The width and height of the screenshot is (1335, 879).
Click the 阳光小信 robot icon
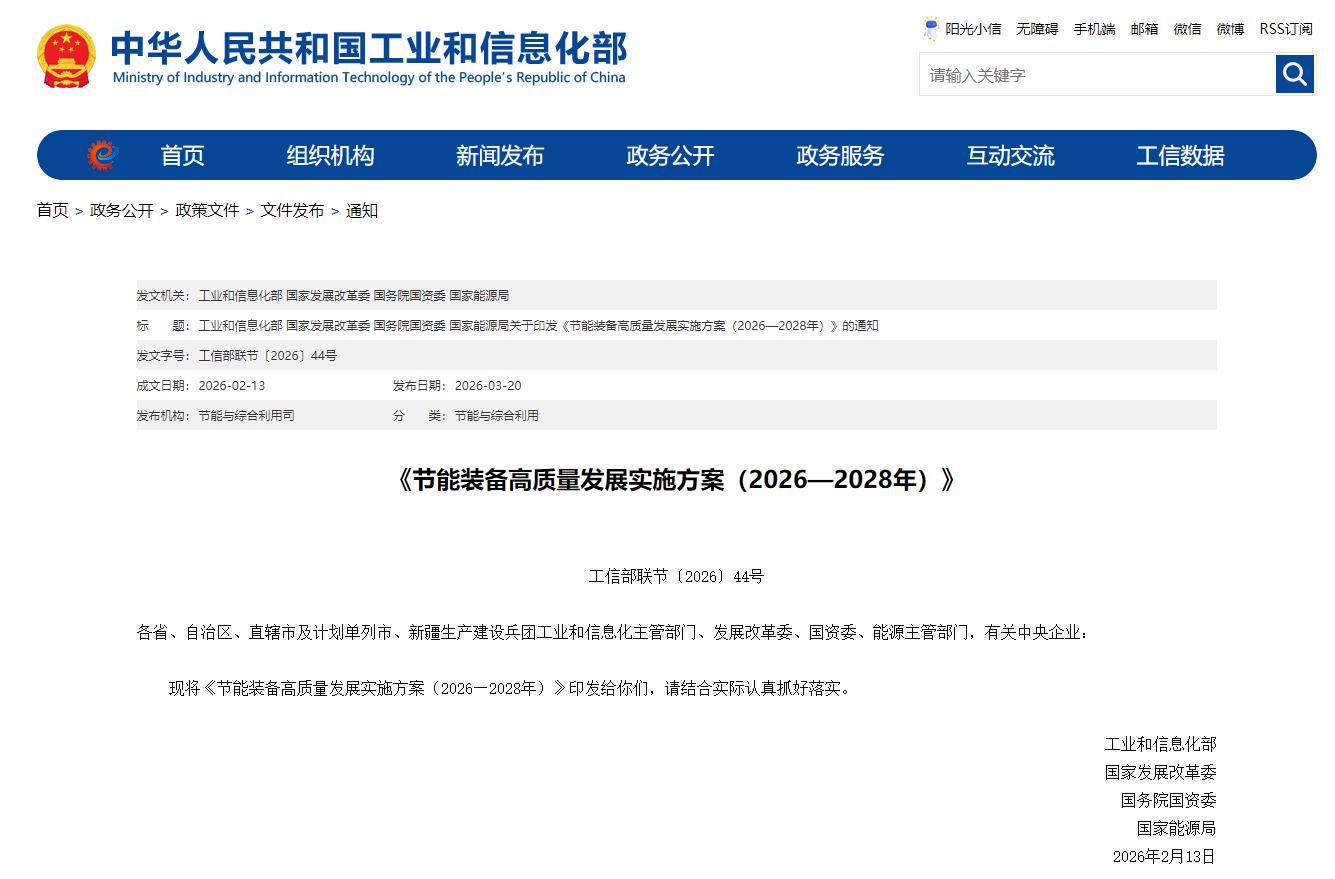click(x=931, y=29)
